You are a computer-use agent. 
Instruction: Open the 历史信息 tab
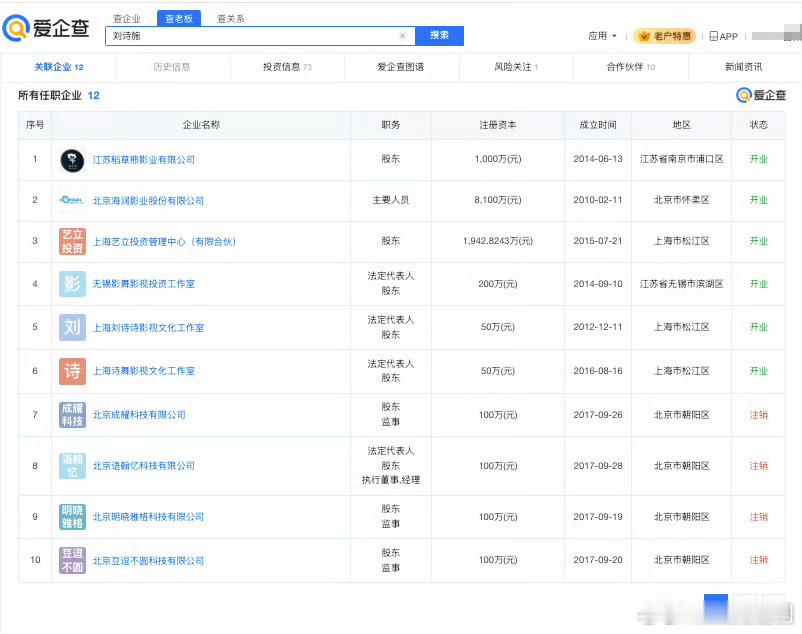pyautogui.click(x=172, y=67)
